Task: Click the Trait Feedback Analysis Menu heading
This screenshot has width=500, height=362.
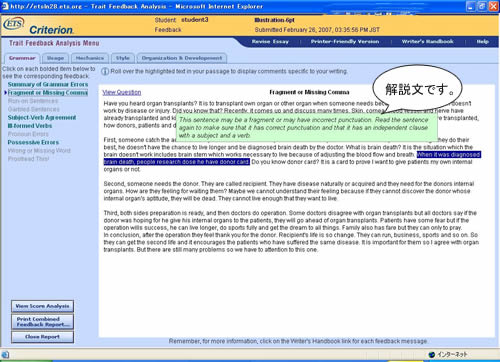Action: click(x=54, y=43)
